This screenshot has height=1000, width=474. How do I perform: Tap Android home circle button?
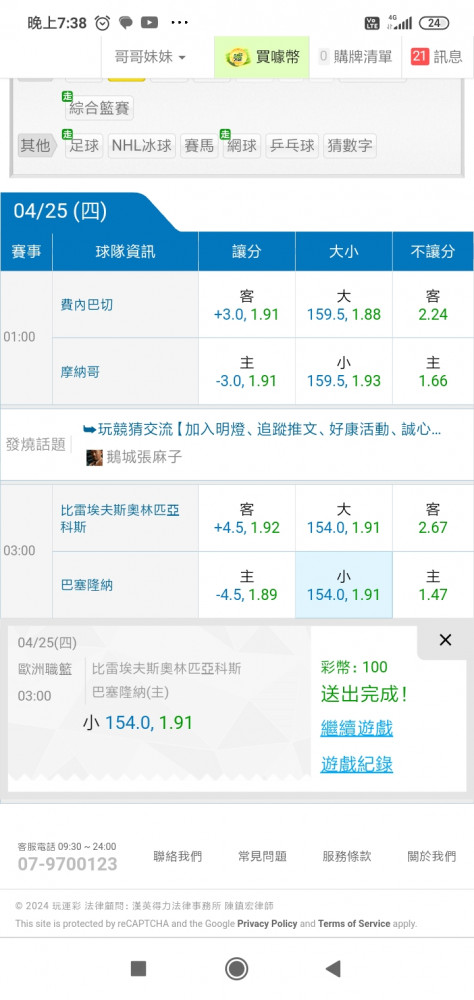[x=237, y=969]
